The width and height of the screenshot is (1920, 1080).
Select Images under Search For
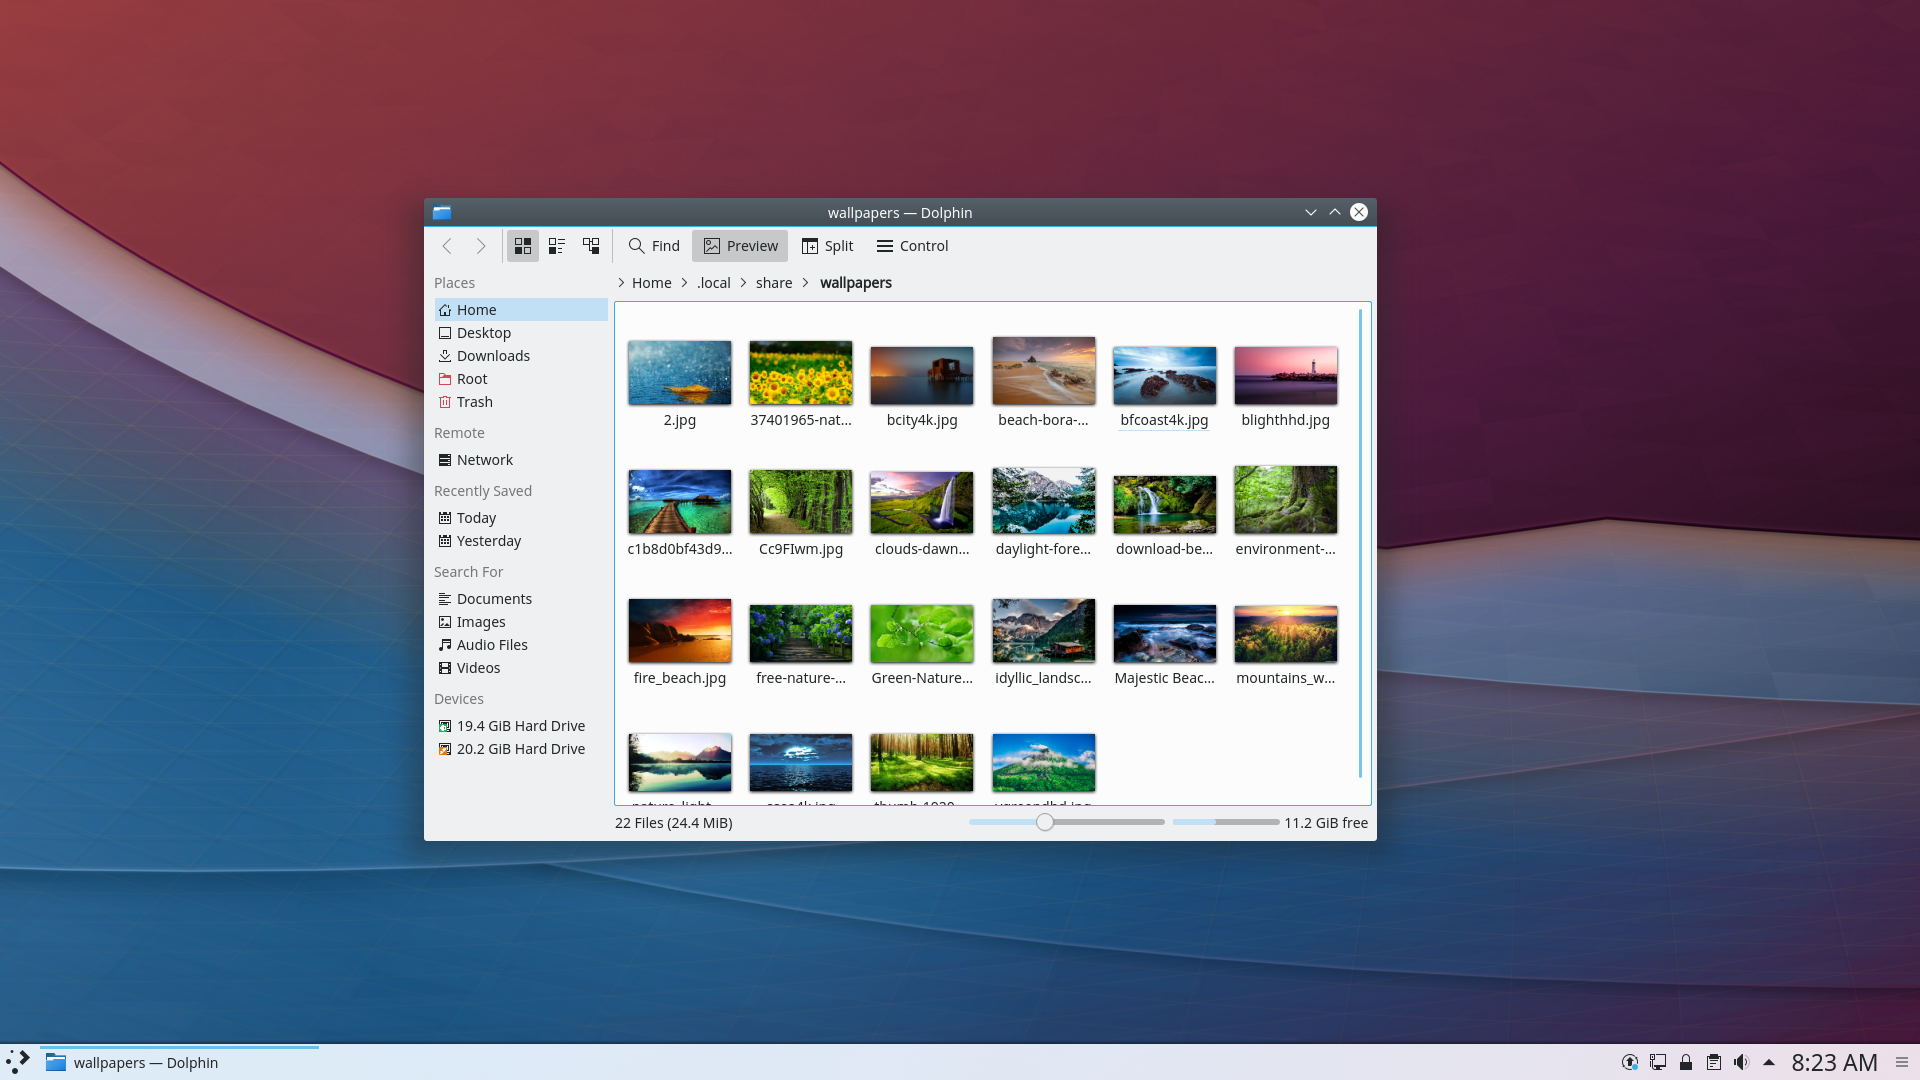coord(481,622)
